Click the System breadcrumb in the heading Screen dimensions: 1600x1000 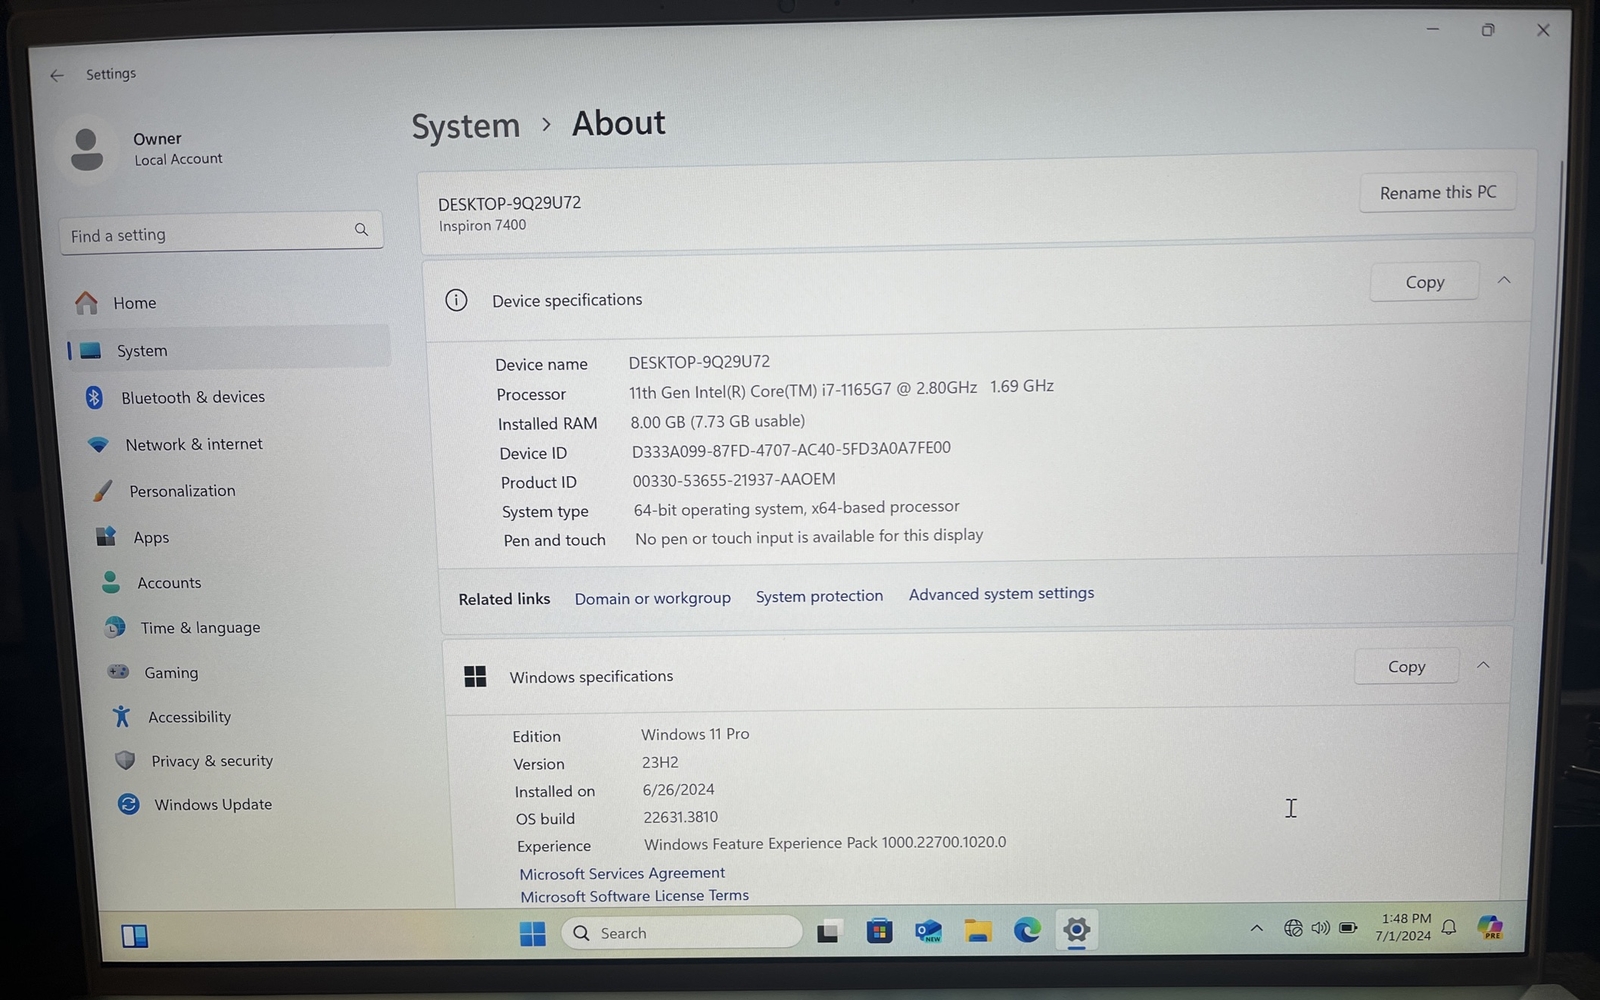click(466, 126)
